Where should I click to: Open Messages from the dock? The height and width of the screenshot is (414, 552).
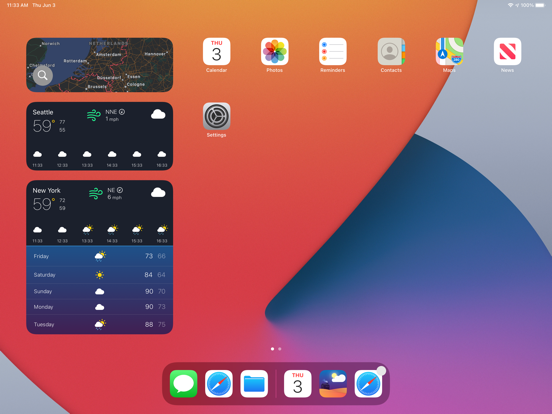point(183,384)
